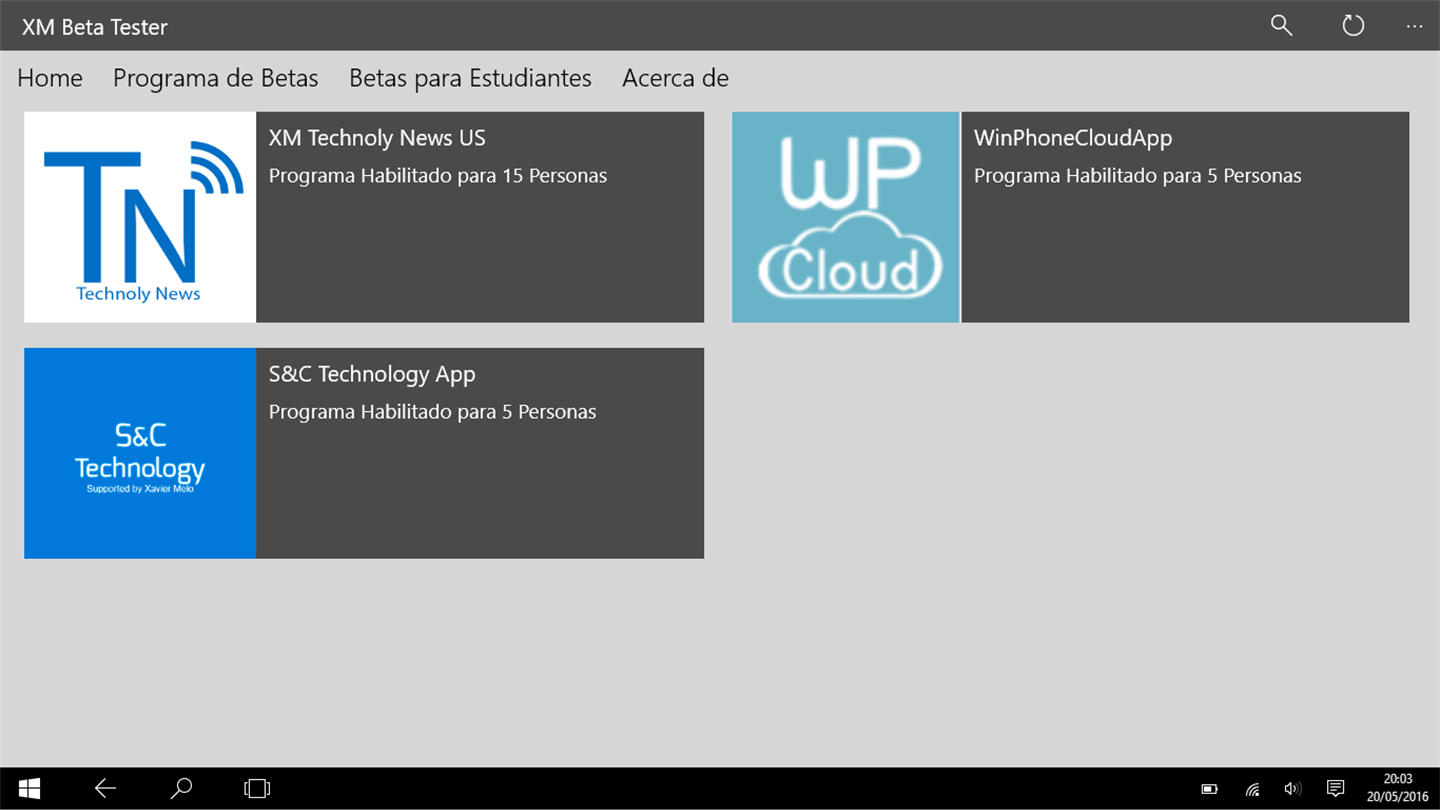Click the WP Cloud logo thumbnail
The width and height of the screenshot is (1440, 810).
(846, 217)
